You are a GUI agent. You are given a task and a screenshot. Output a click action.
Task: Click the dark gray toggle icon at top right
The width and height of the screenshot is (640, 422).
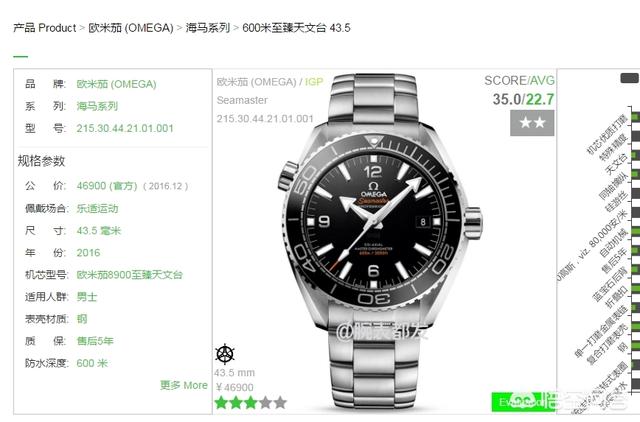click(x=629, y=78)
